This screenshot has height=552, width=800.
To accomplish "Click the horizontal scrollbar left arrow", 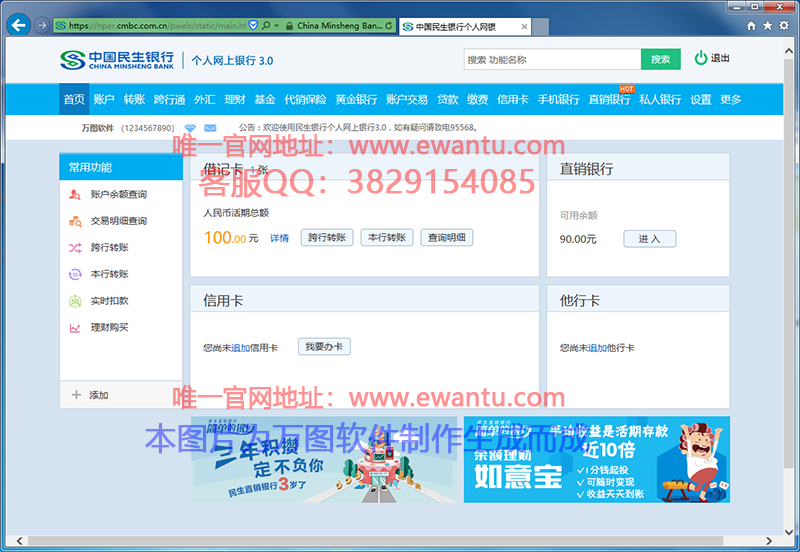I will 19,541.
